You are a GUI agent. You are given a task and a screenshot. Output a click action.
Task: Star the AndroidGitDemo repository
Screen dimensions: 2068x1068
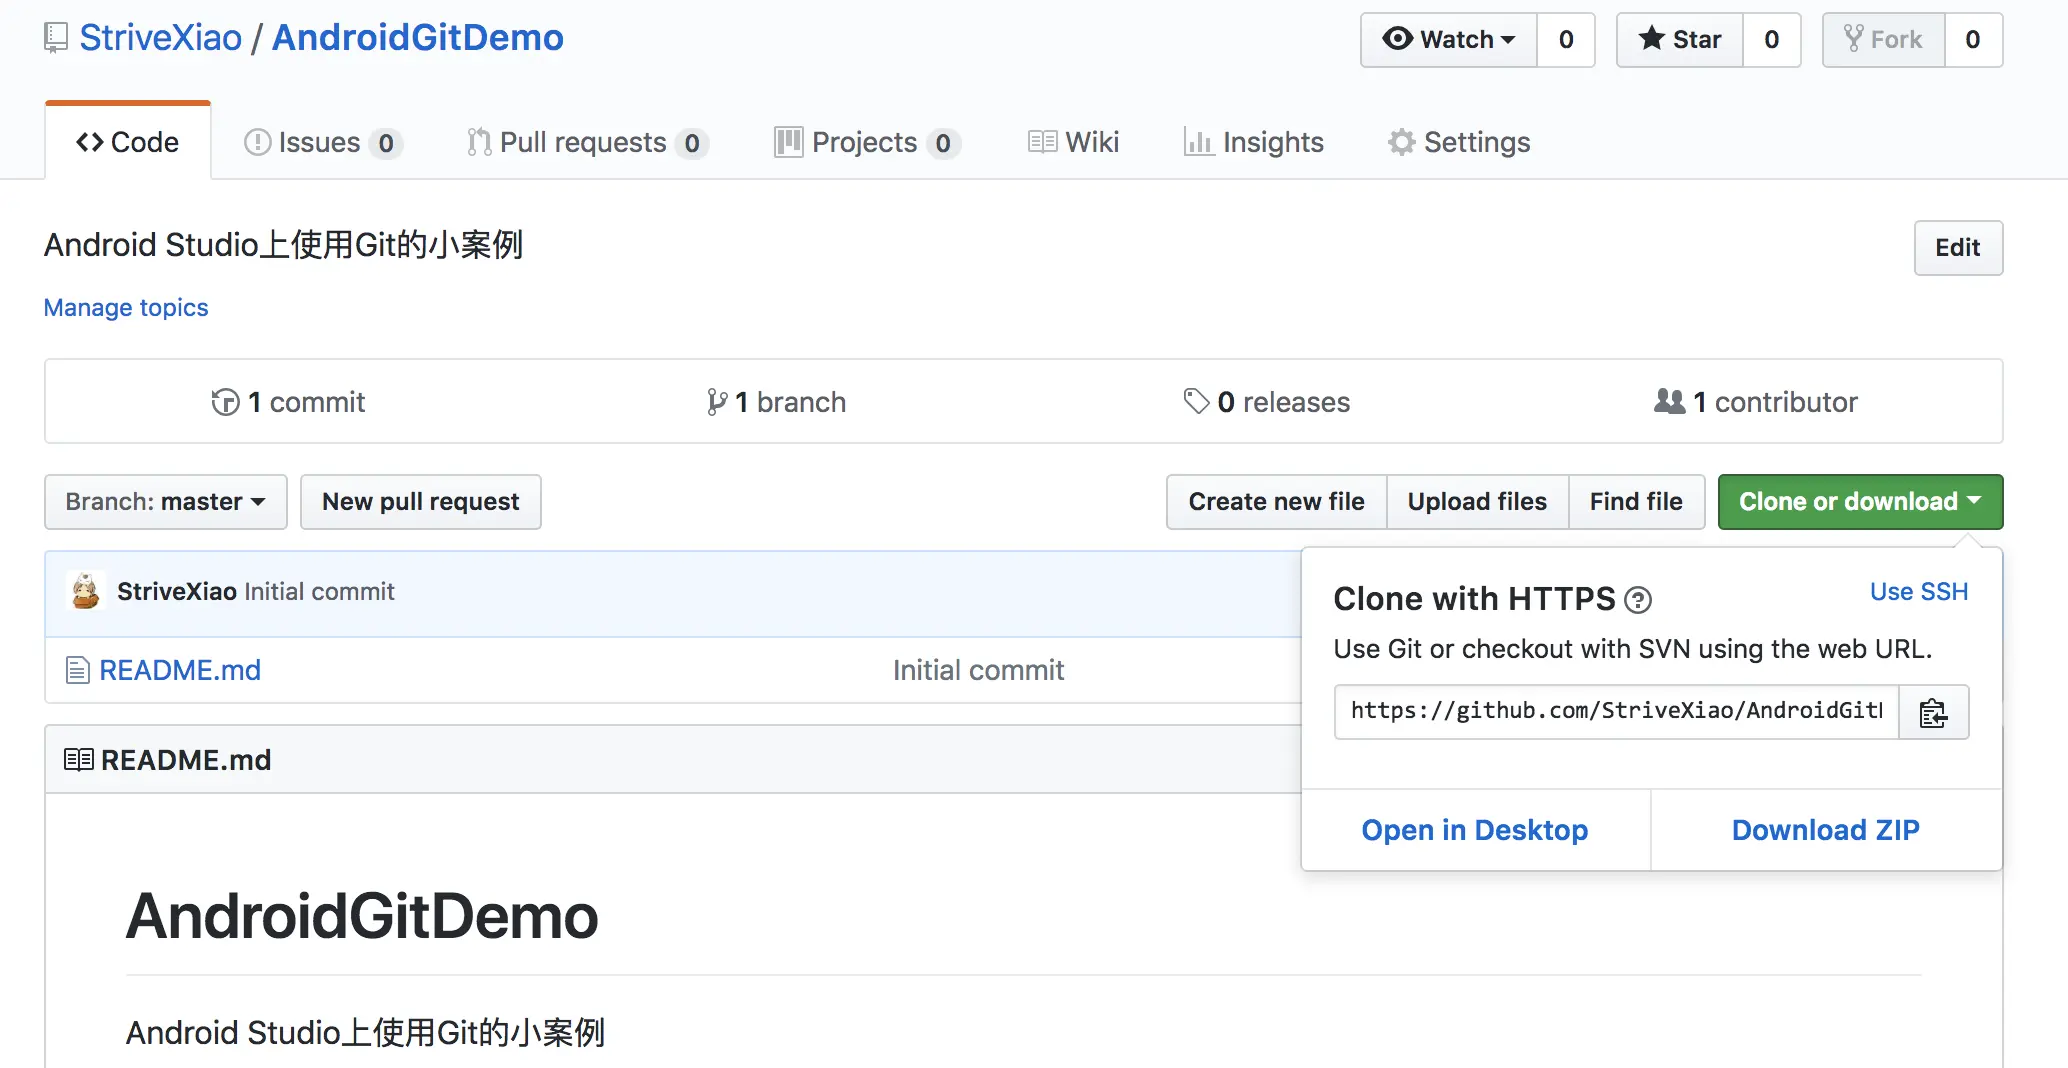(1680, 40)
